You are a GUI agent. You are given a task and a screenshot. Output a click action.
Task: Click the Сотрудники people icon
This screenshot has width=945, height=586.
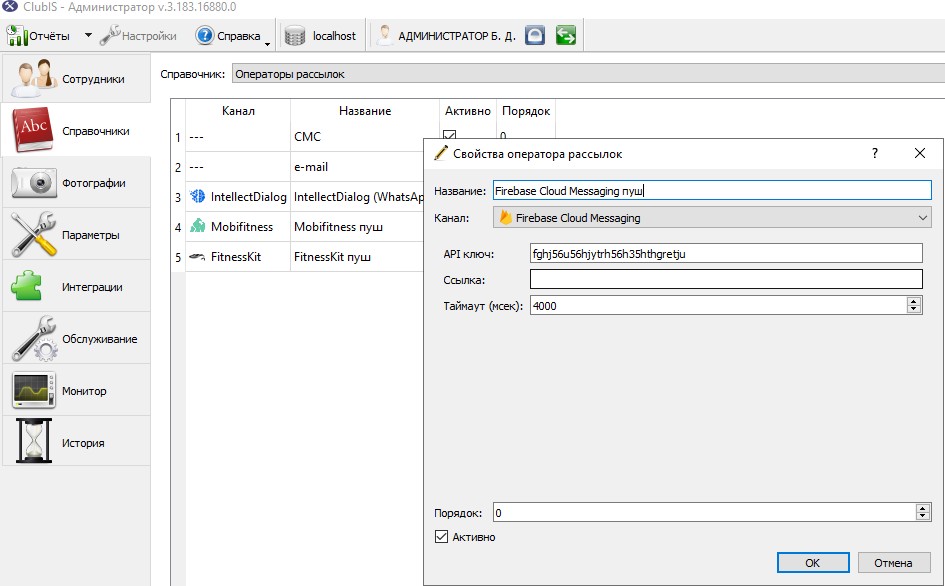tap(34, 78)
